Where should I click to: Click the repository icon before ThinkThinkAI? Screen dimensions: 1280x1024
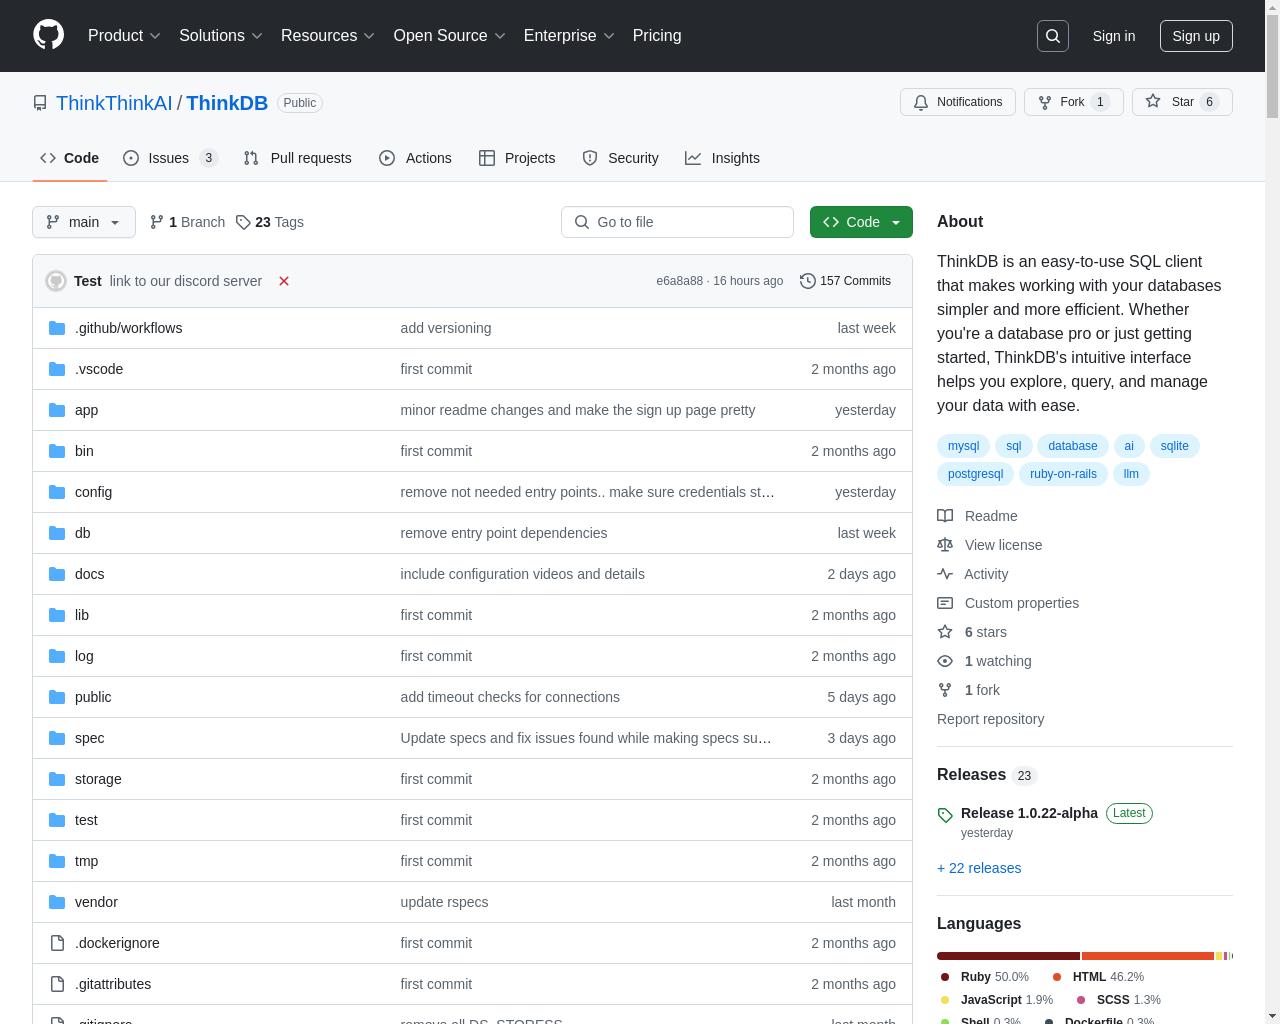pos(40,103)
